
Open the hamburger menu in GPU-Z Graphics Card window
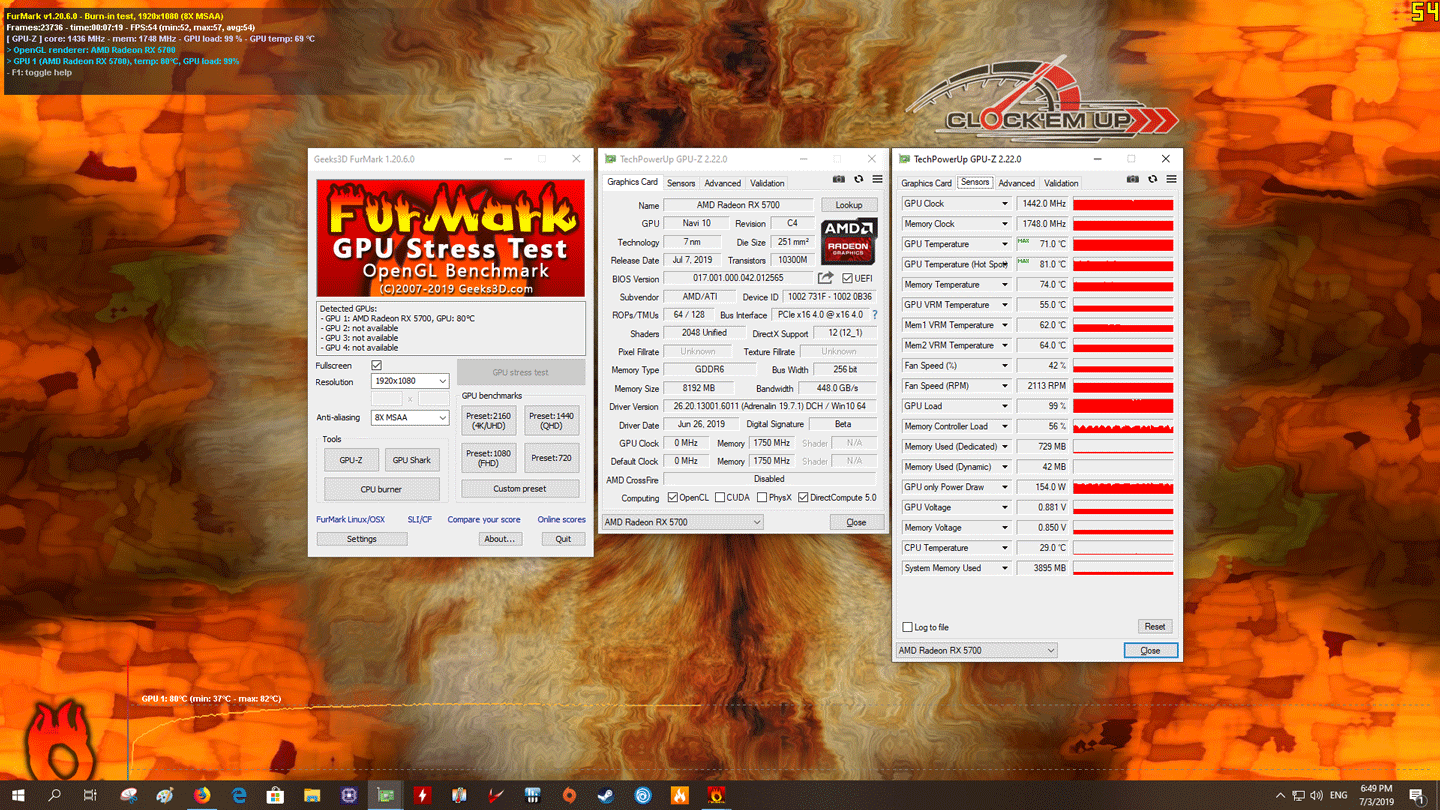click(877, 180)
